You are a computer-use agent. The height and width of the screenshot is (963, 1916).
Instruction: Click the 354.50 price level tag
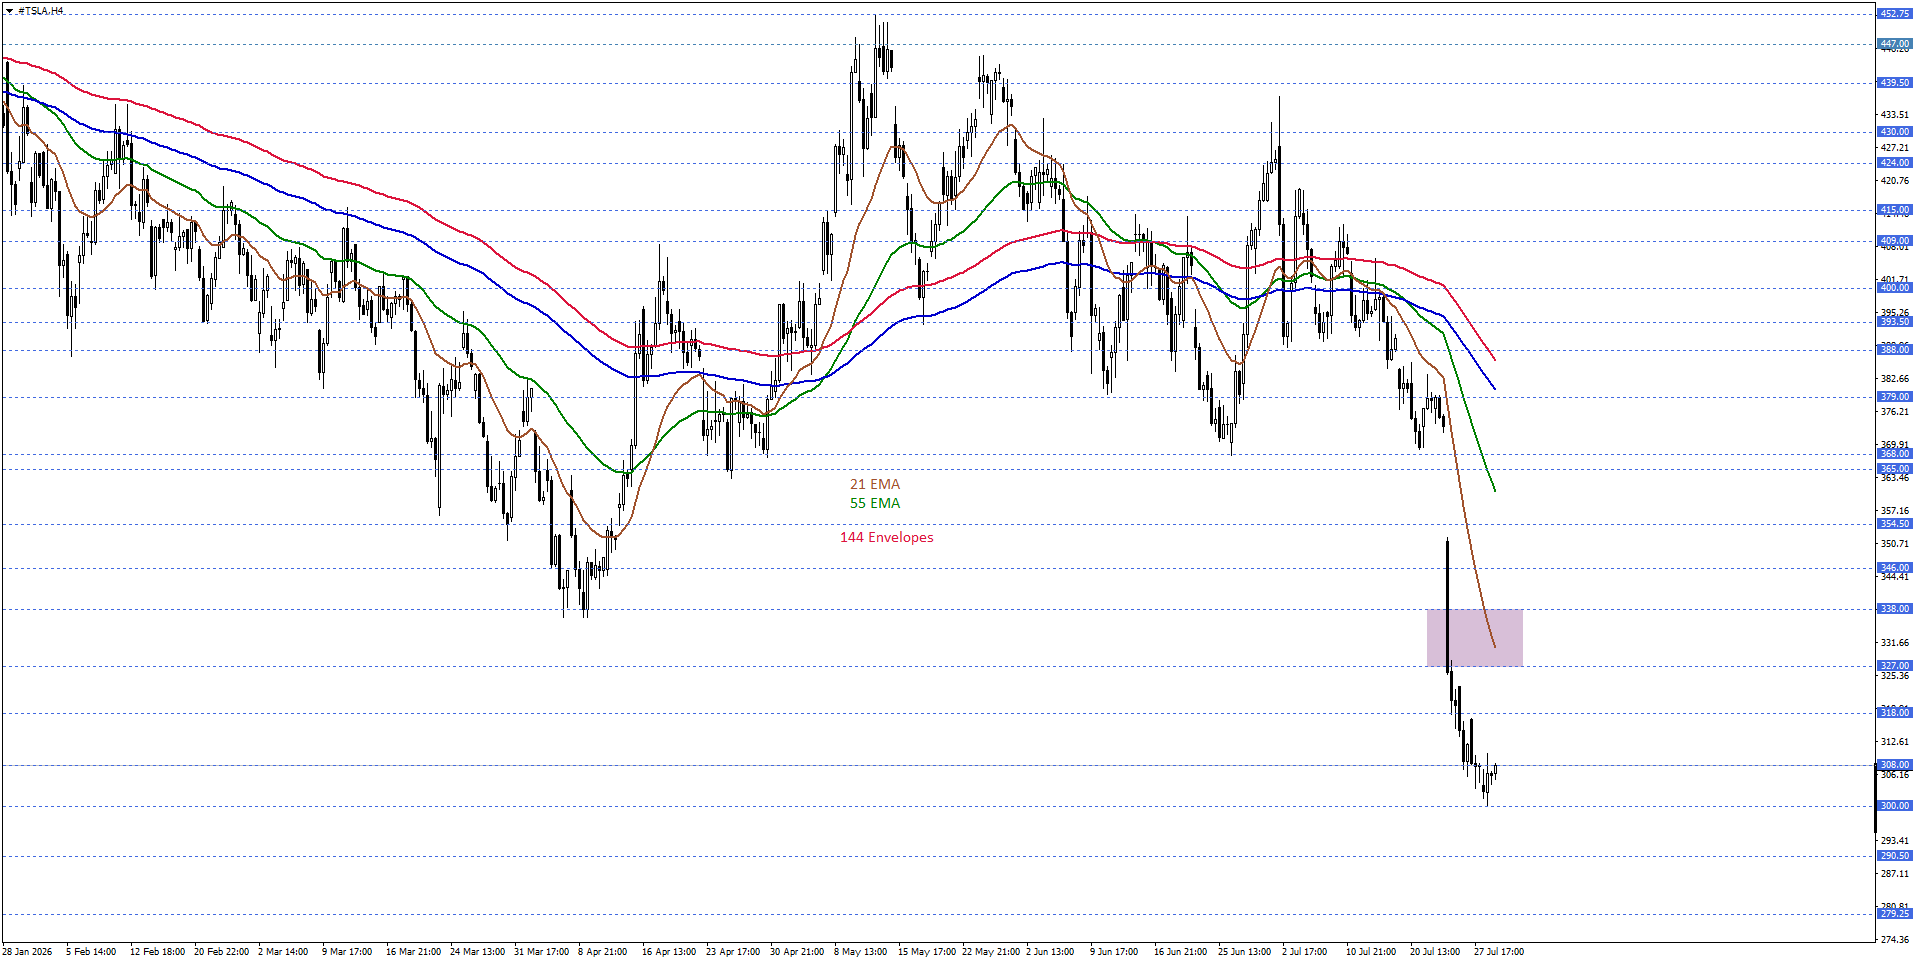click(x=1894, y=524)
